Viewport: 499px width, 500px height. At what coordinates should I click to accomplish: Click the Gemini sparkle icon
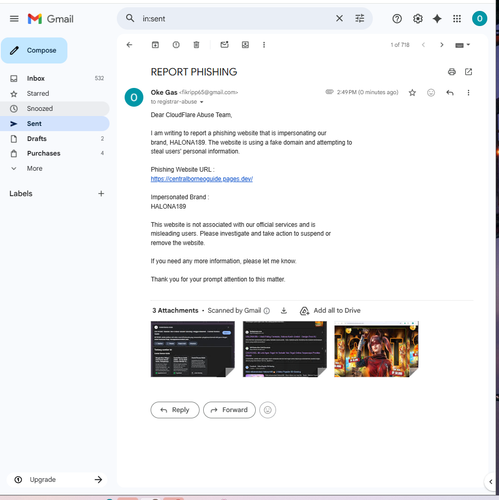tap(437, 19)
